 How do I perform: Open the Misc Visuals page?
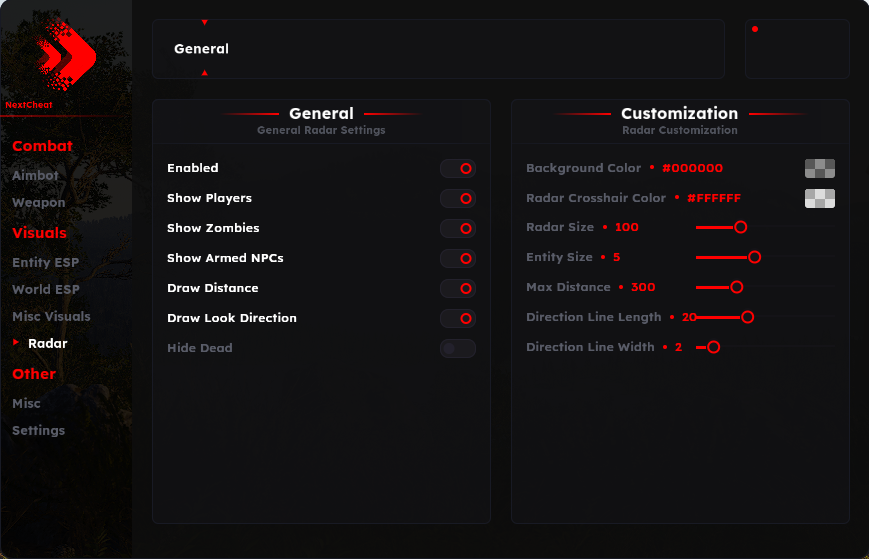pos(52,316)
